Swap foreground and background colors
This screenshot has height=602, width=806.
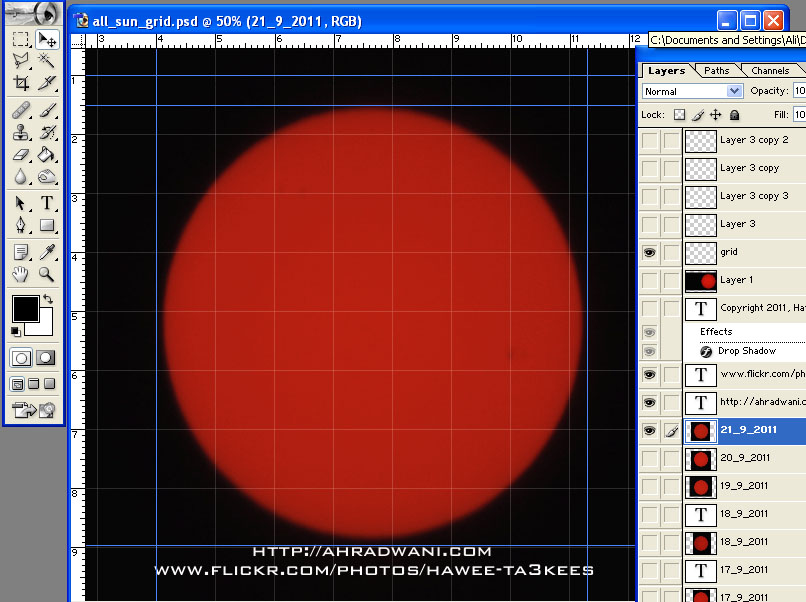[x=48, y=299]
